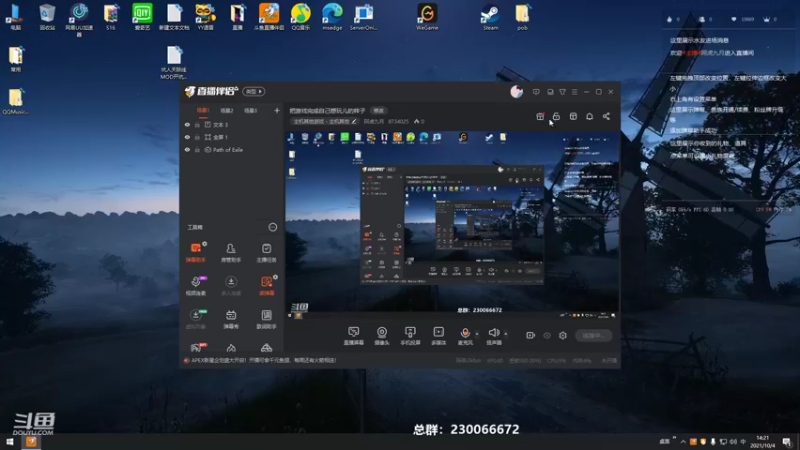Open the Windows Start menu

click(x=10, y=442)
